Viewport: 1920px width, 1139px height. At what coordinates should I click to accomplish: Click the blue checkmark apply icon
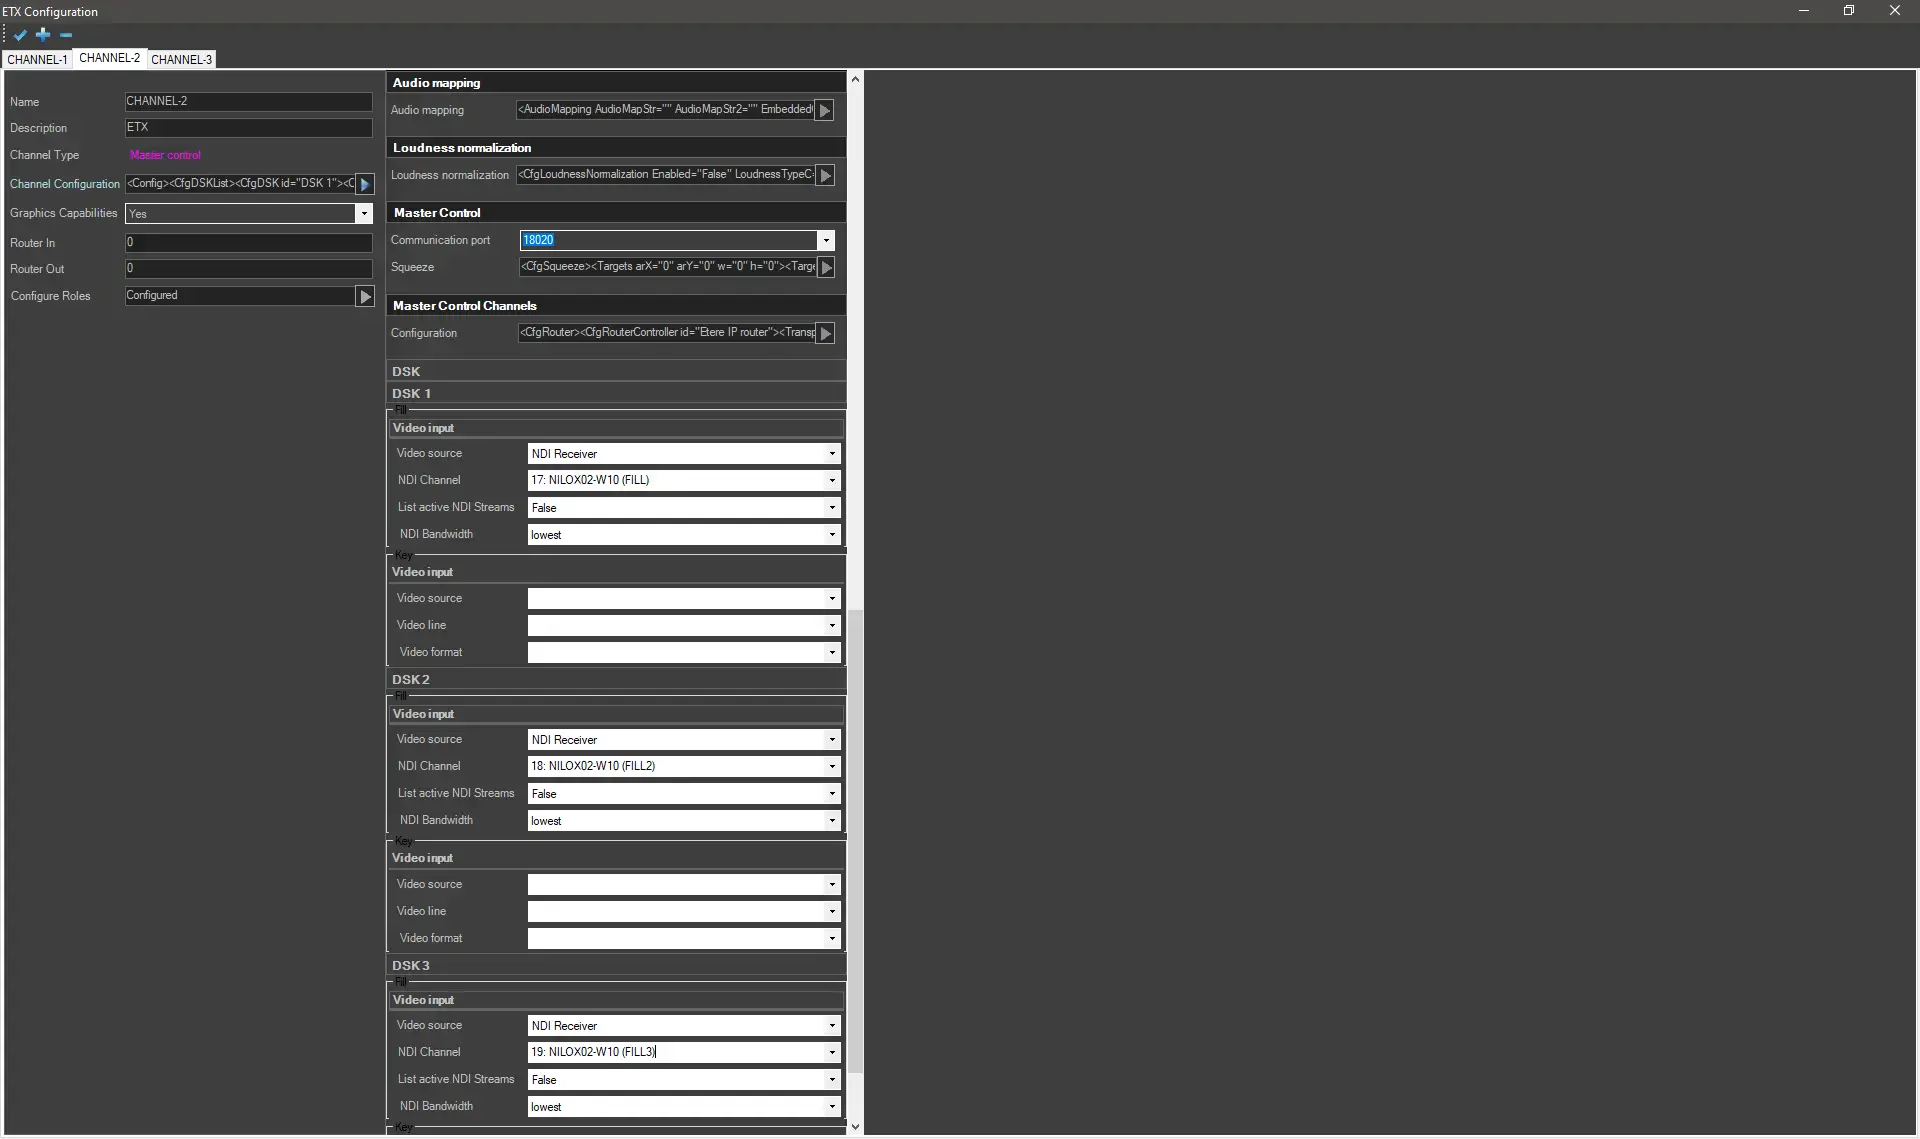(x=20, y=35)
